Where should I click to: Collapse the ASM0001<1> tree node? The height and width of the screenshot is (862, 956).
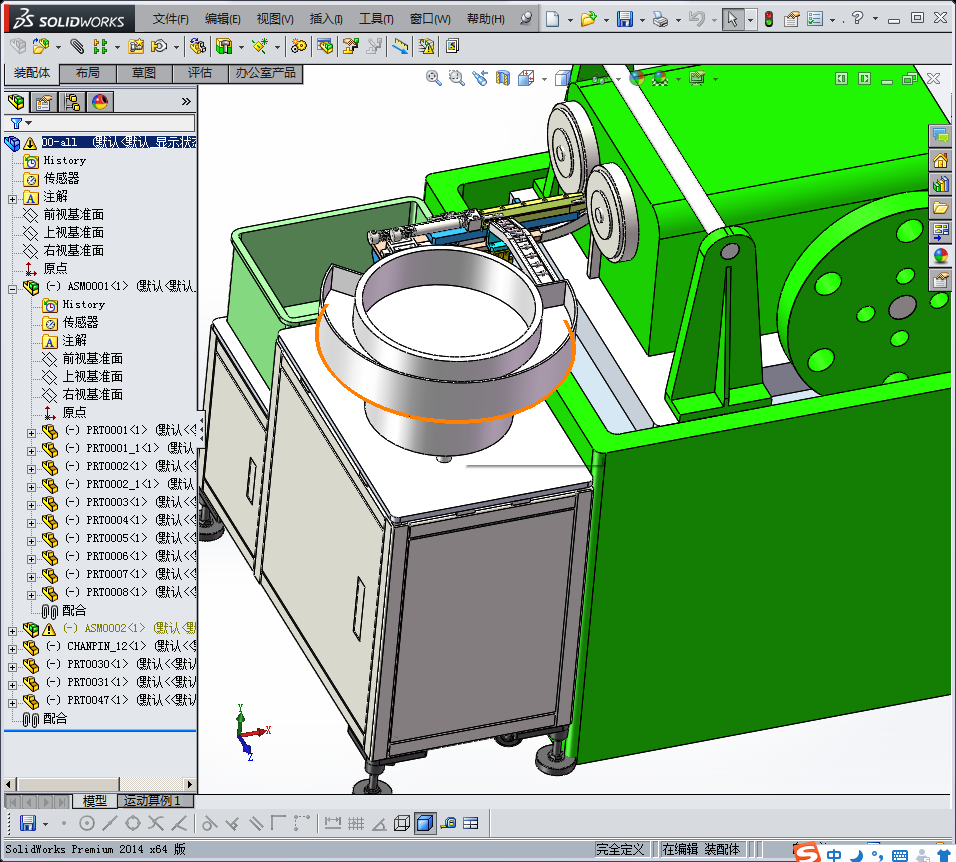point(12,287)
